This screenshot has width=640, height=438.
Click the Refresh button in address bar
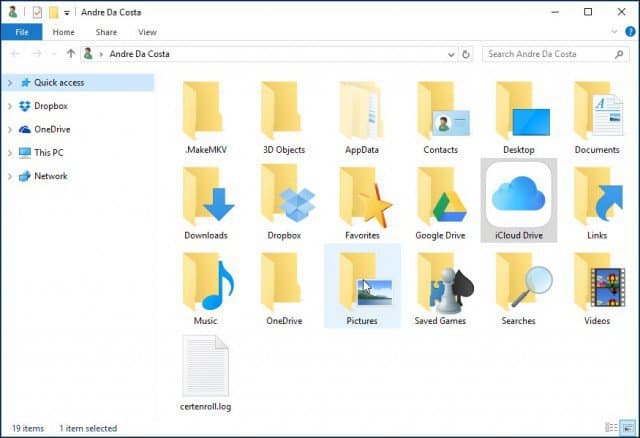pyautogui.click(x=466, y=54)
